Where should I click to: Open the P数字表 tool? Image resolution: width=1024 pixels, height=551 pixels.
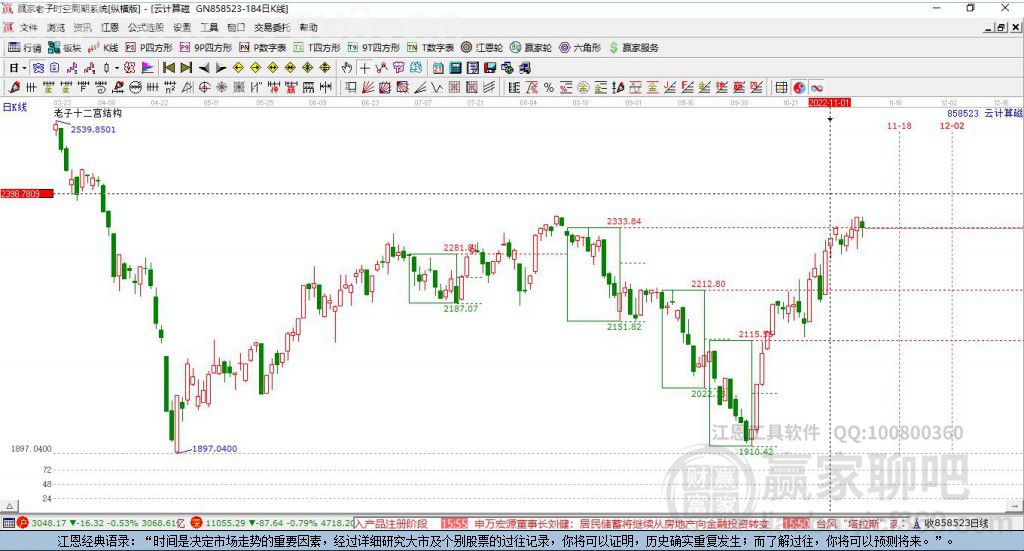tap(263, 48)
